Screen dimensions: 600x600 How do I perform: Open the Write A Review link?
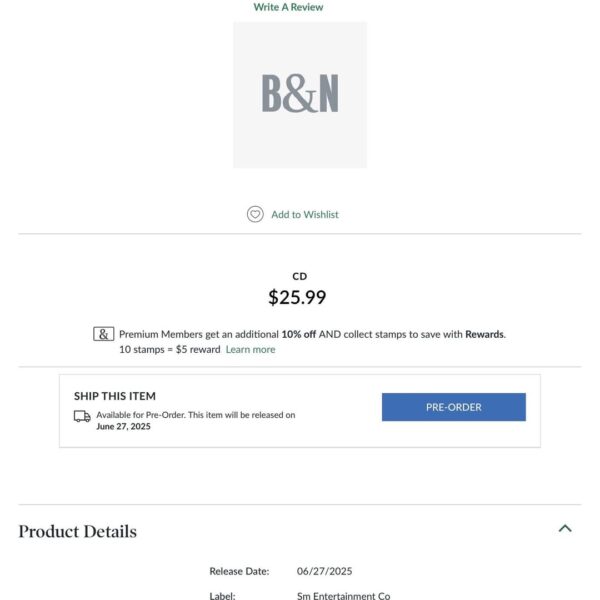pyautogui.click(x=288, y=7)
